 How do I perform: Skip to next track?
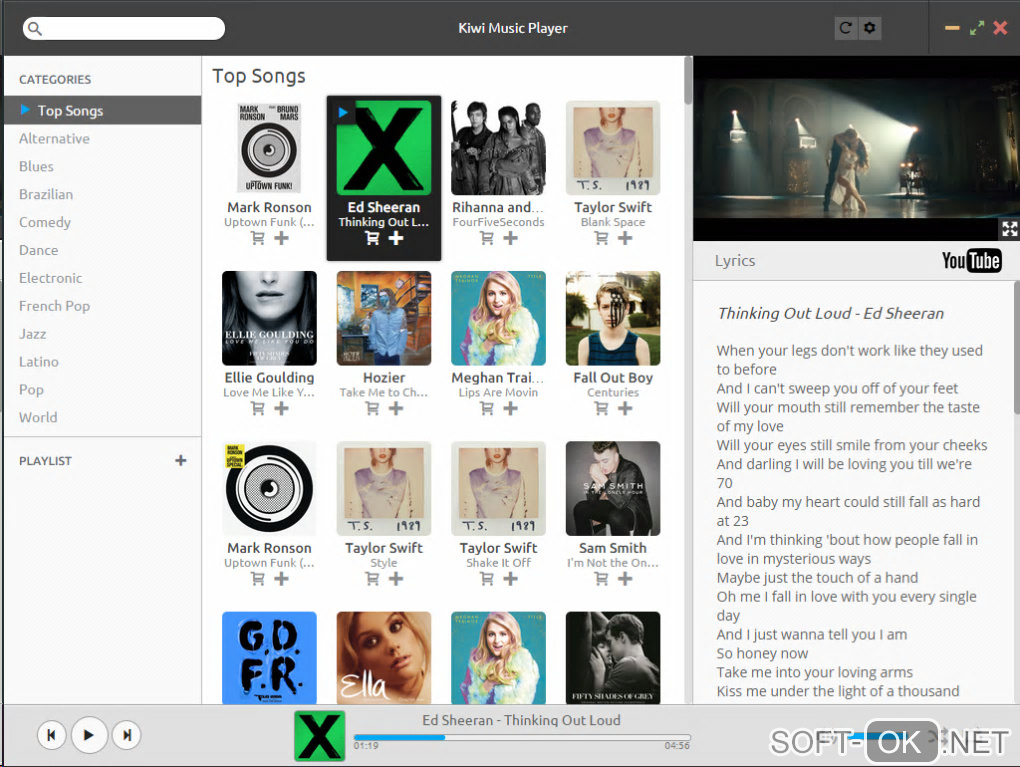pyautogui.click(x=127, y=735)
